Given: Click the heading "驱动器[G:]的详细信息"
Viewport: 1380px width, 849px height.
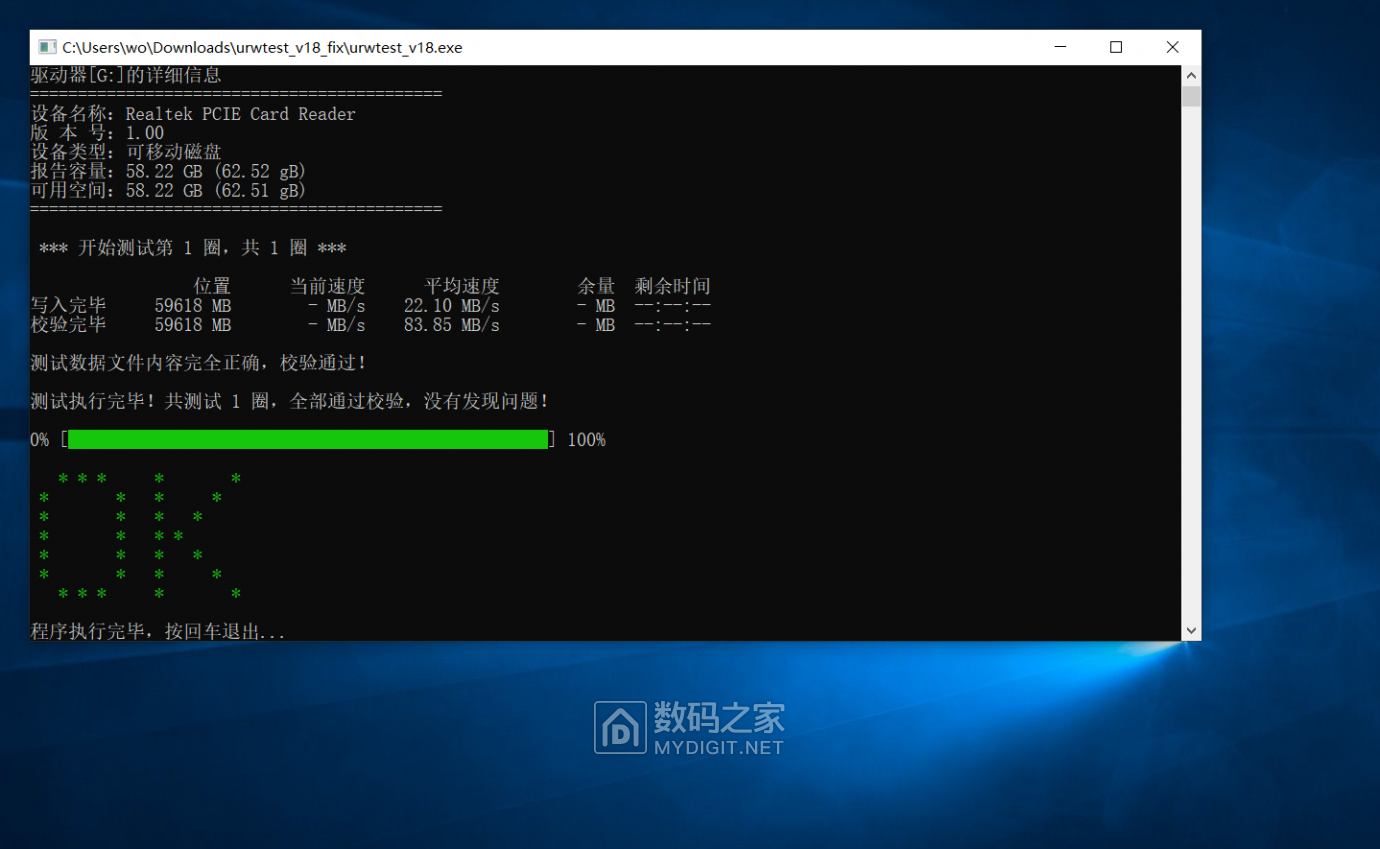Looking at the screenshot, I should point(126,75).
